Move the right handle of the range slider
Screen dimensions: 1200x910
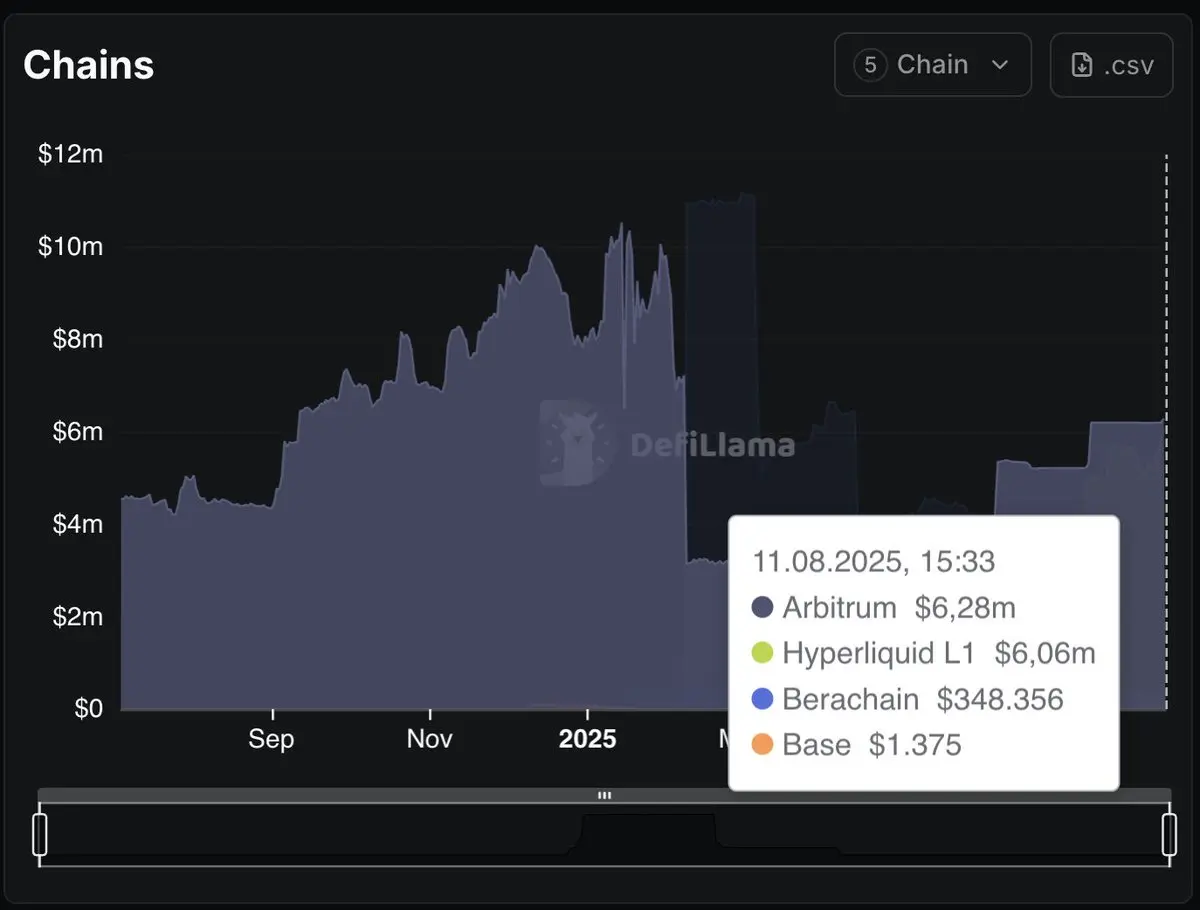tap(1168, 835)
